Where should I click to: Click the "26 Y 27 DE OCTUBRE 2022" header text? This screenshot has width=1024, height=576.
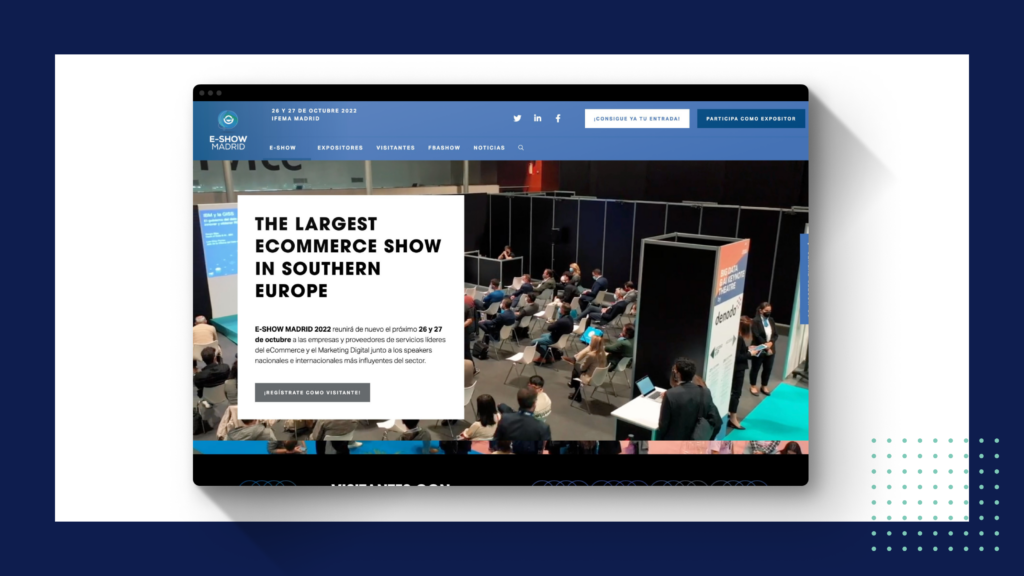(x=314, y=110)
